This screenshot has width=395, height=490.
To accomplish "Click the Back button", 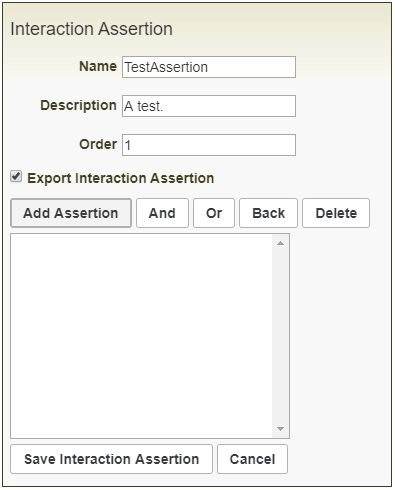I will (x=268, y=213).
